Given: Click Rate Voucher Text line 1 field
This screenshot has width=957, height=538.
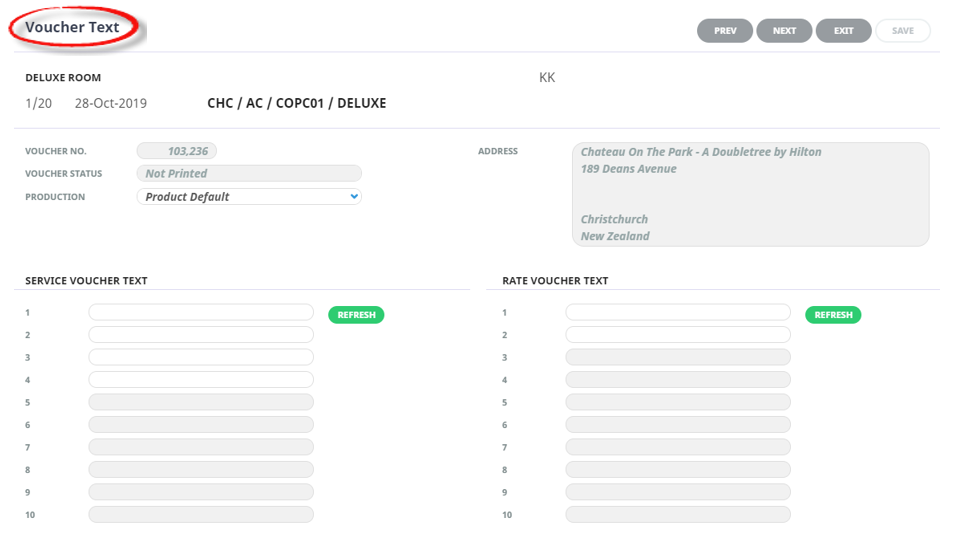Looking at the screenshot, I should point(678,313).
